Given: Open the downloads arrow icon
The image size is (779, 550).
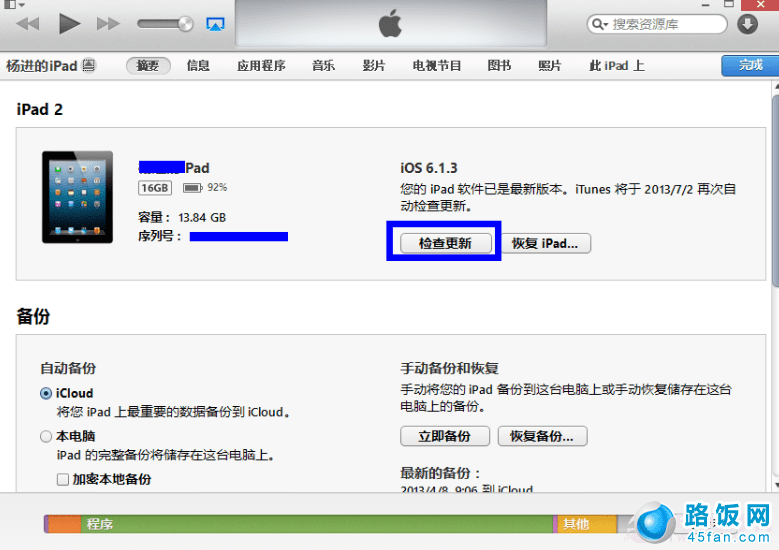Looking at the screenshot, I should (747, 24).
